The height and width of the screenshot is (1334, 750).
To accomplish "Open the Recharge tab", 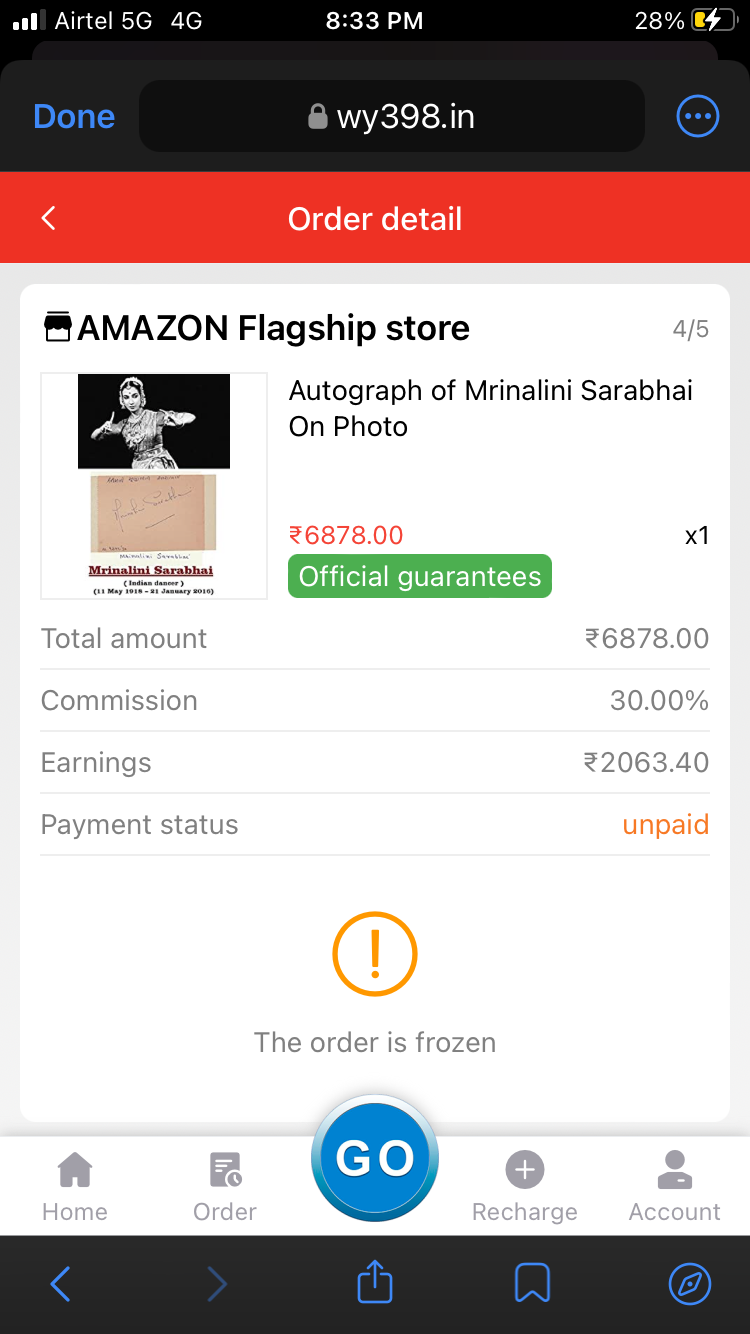I will [x=524, y=1186].
